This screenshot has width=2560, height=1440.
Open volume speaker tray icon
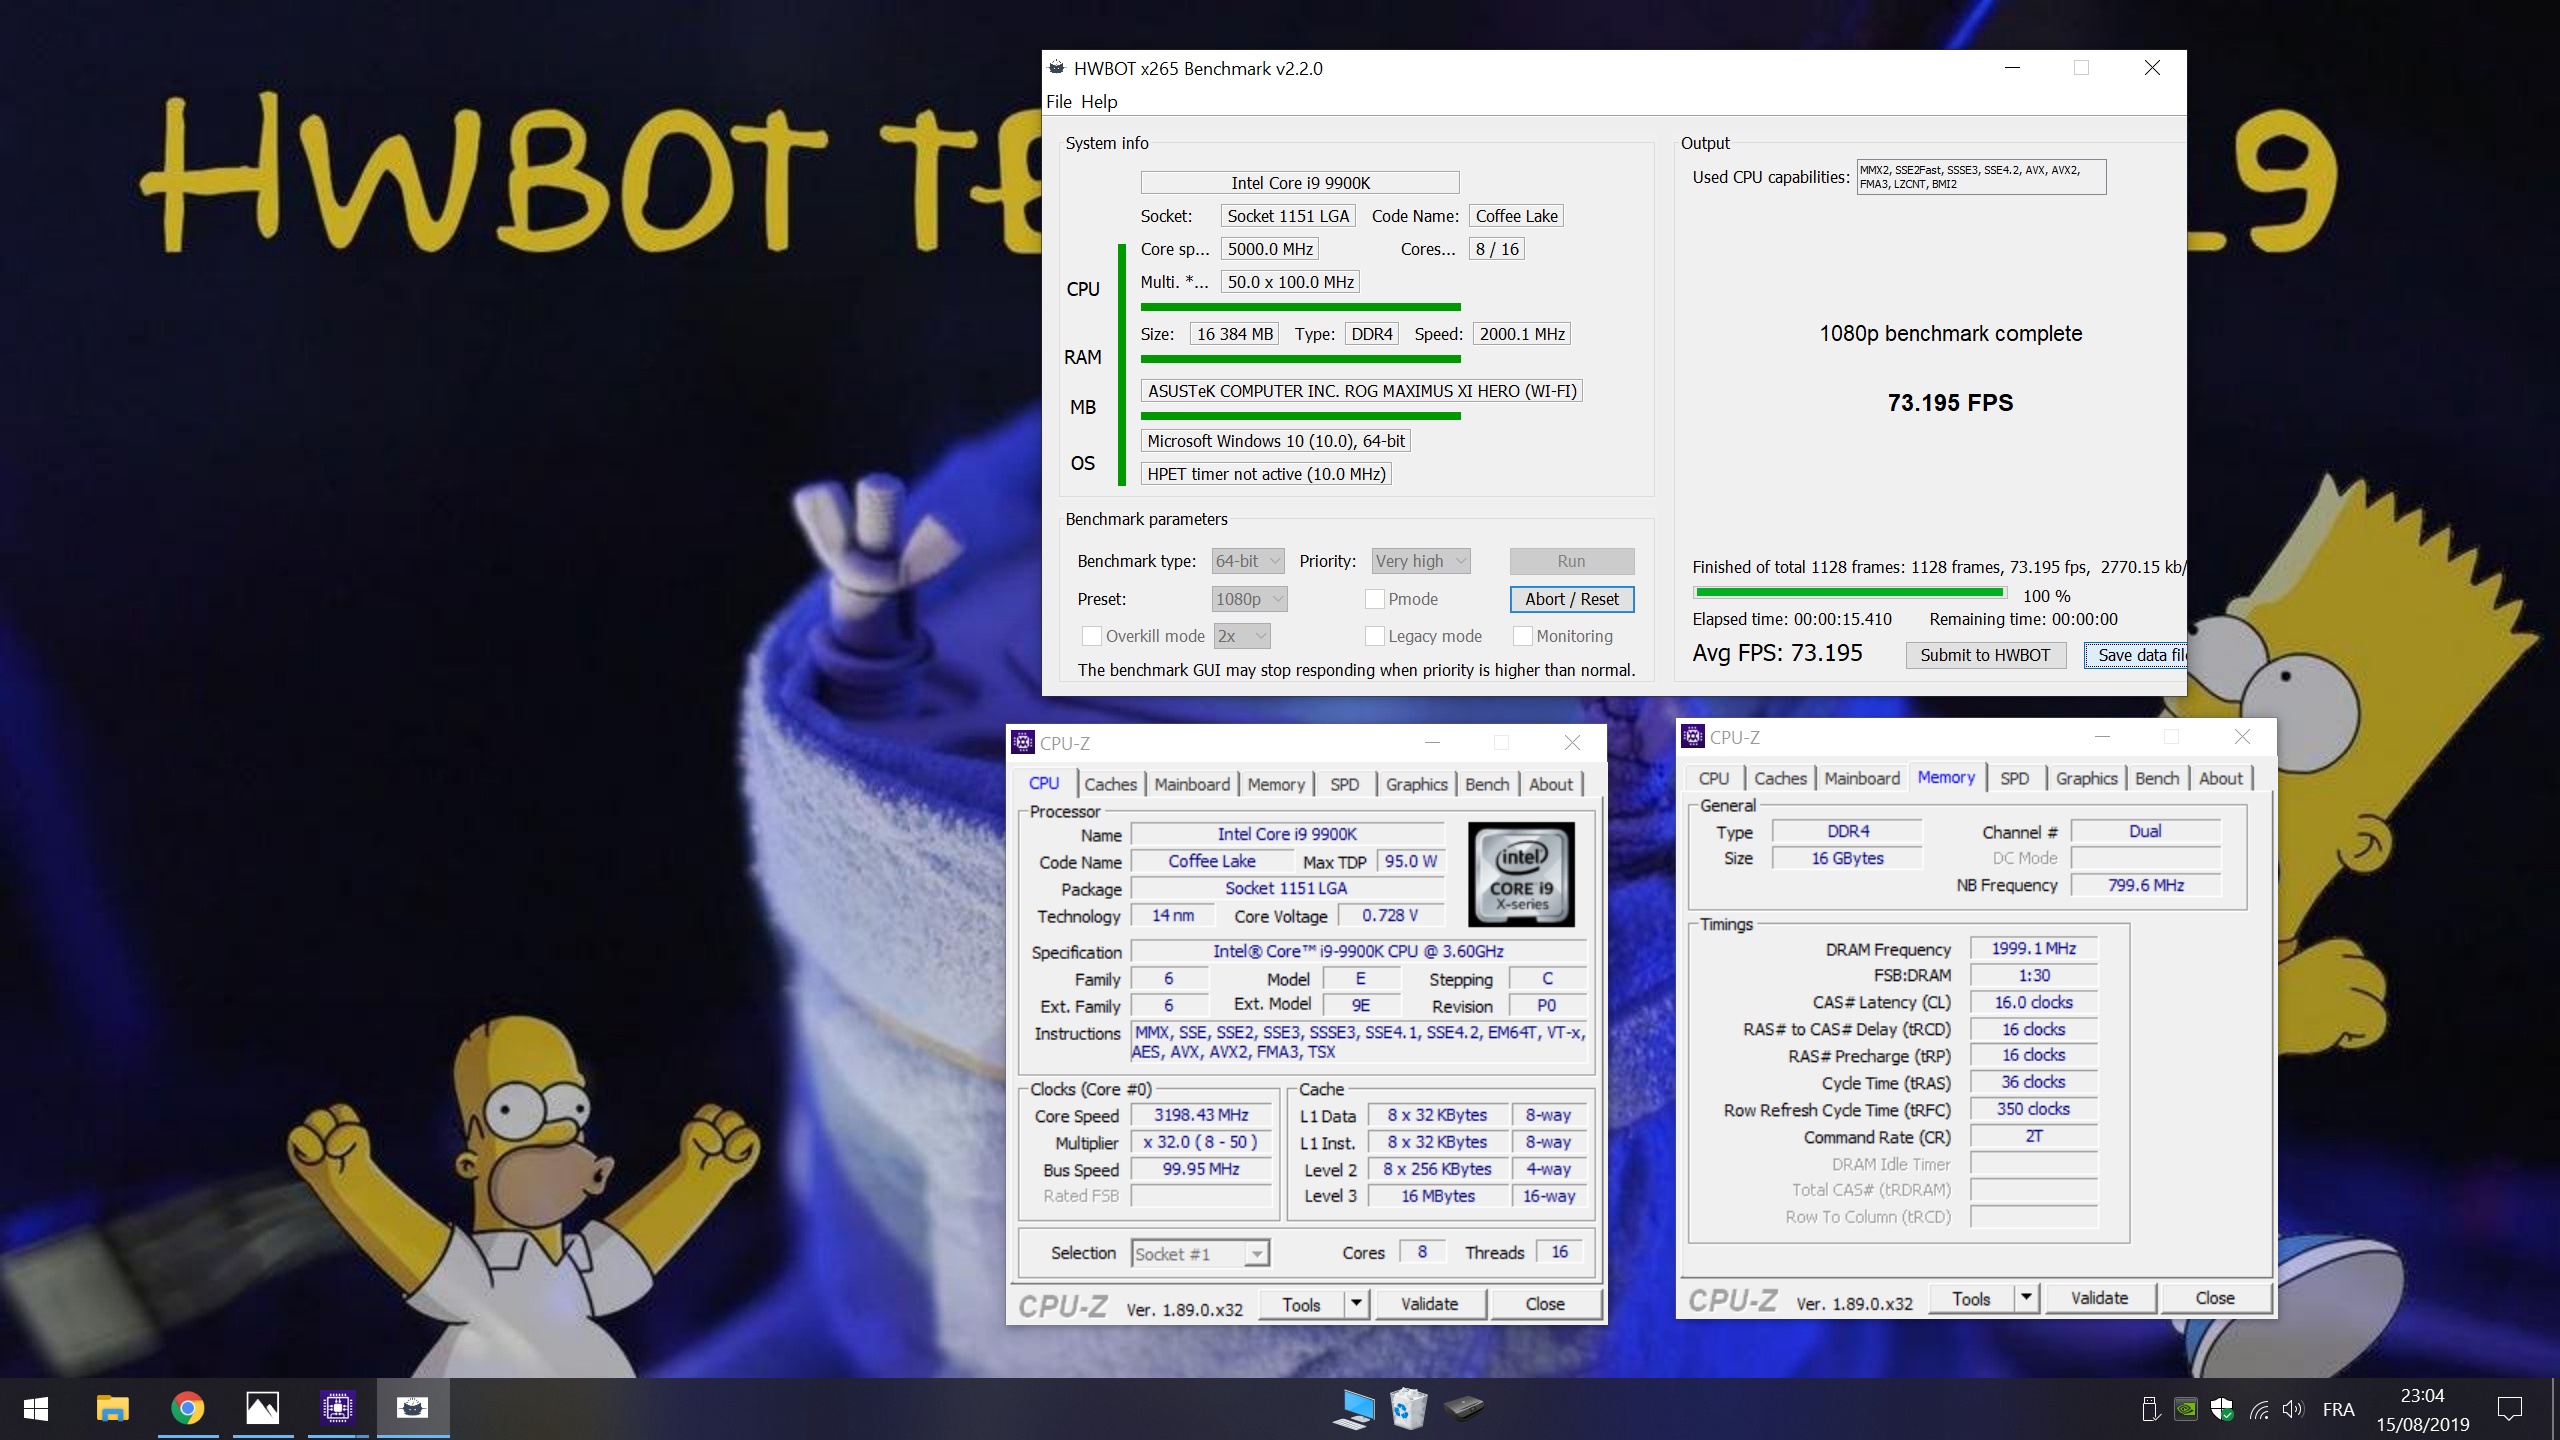(x=2294, y=1409)
